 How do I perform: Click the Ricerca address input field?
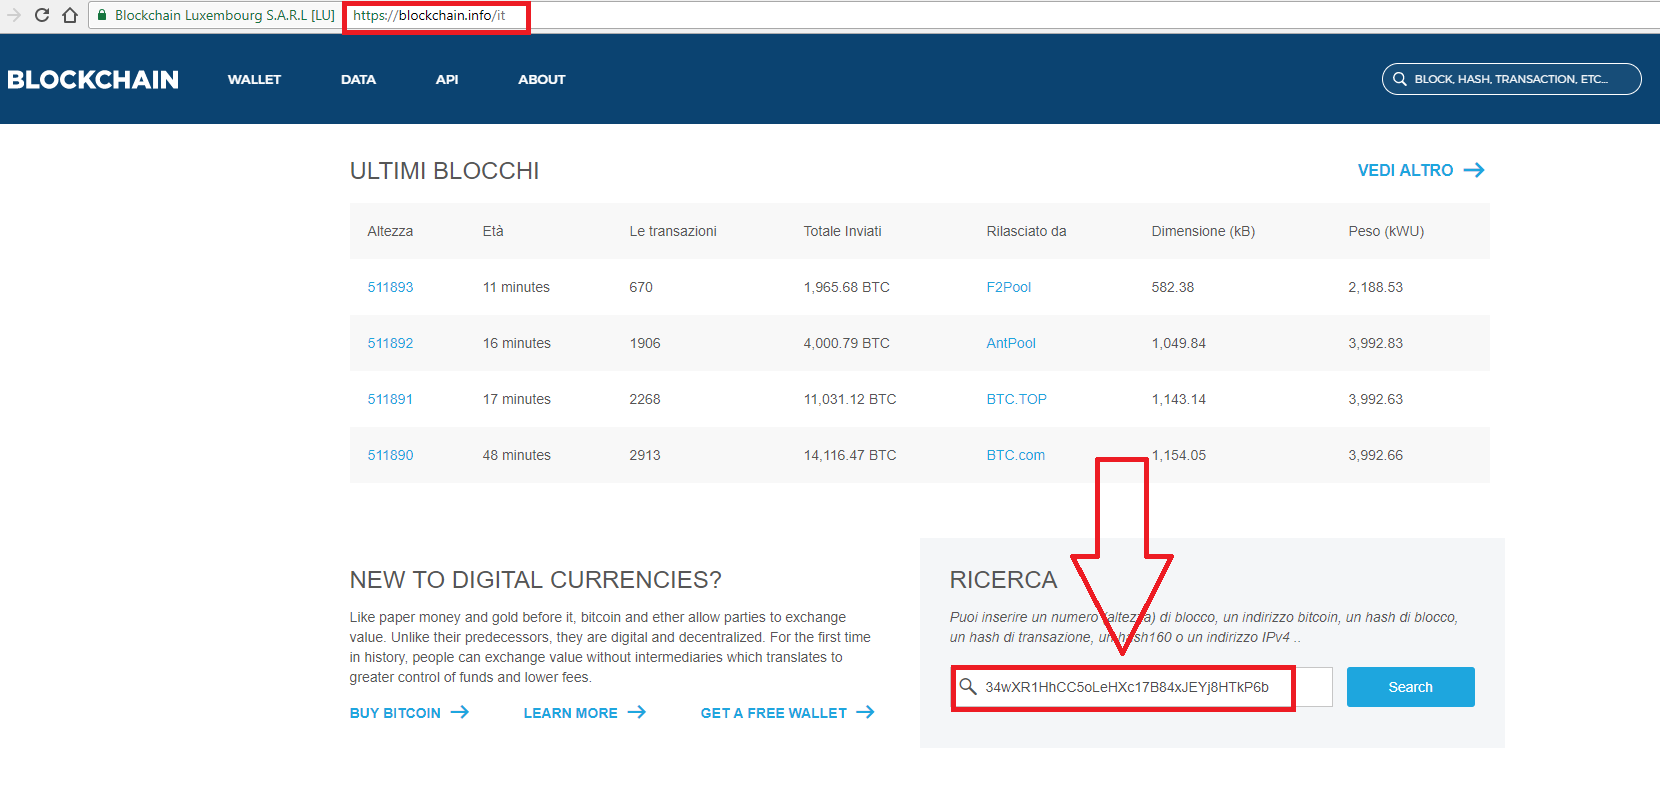click(x=1141, y=687)
